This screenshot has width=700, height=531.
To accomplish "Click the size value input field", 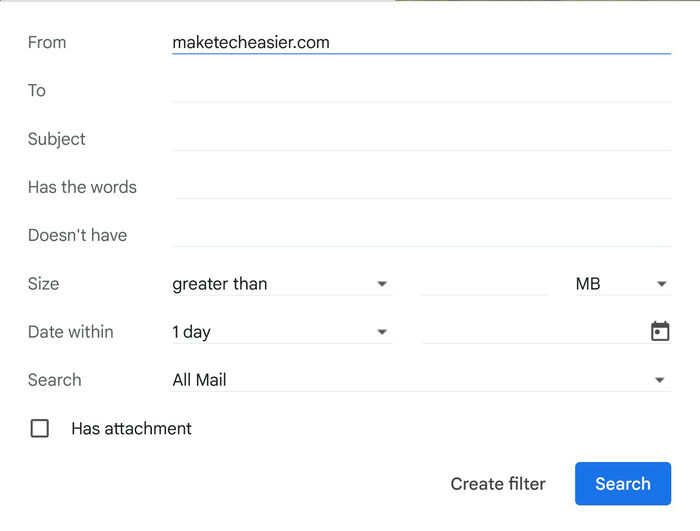I will tap(483, 284).
